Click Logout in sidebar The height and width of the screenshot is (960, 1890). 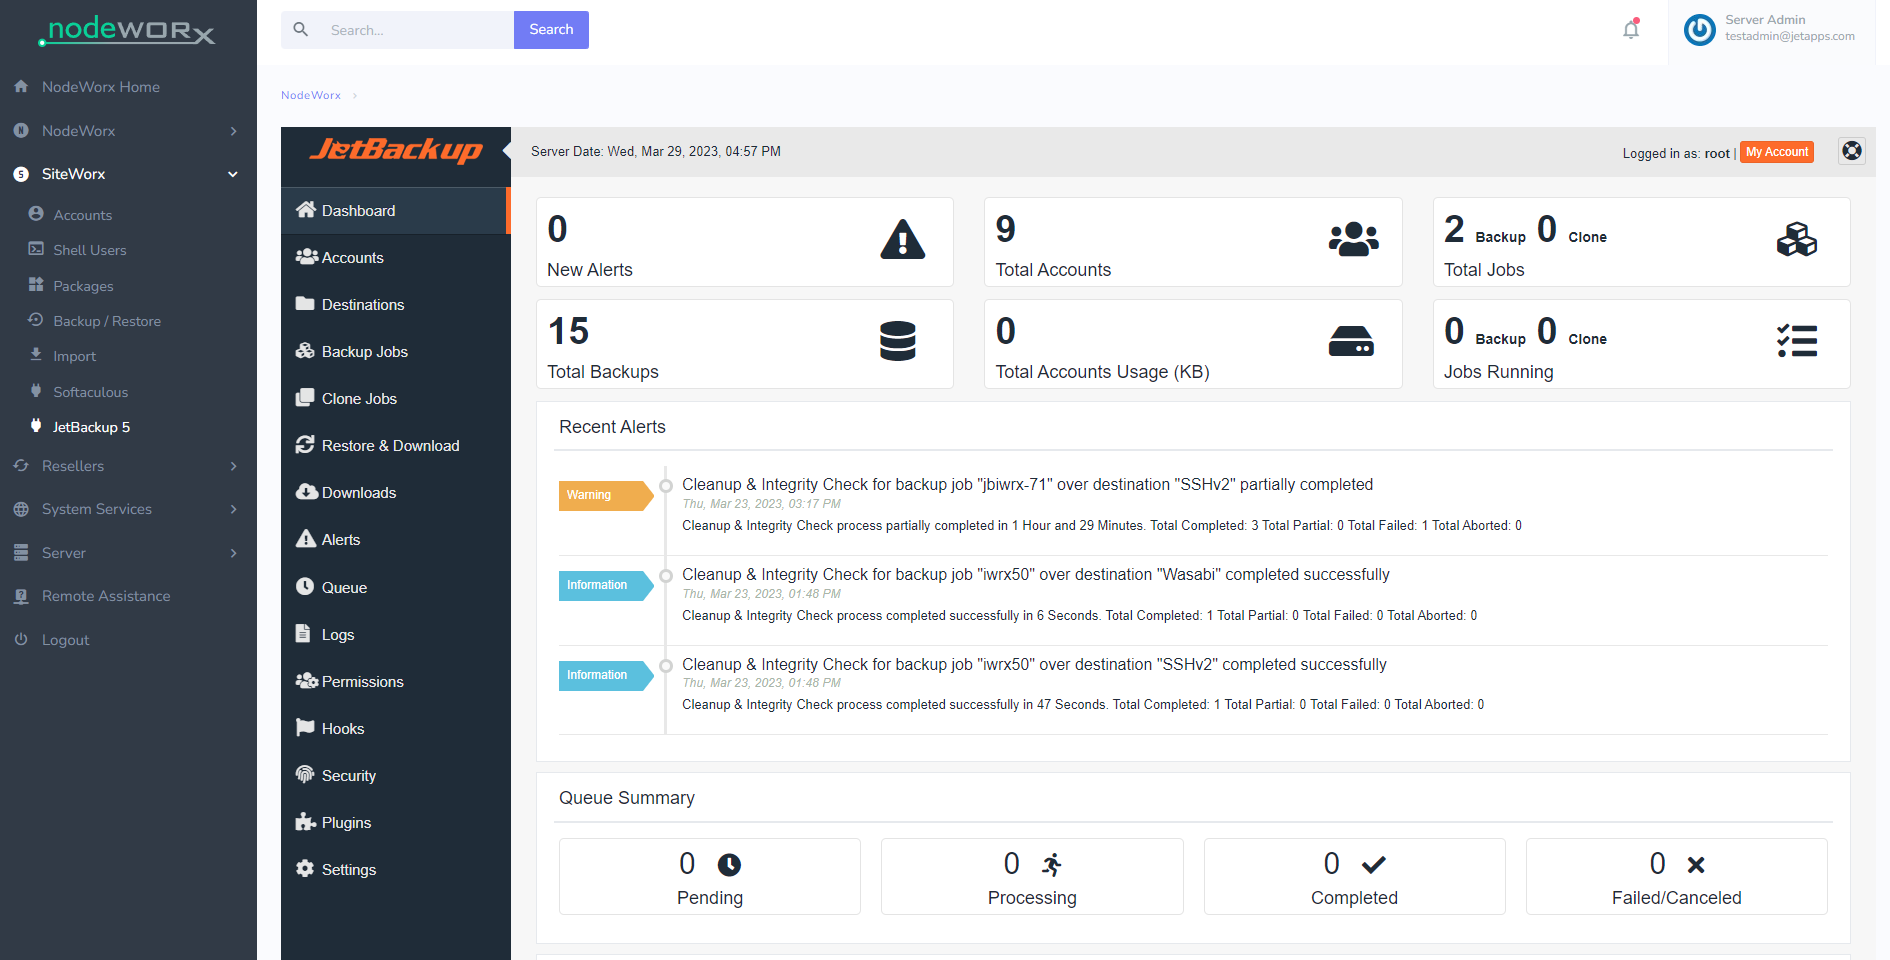tap(65, 640)
